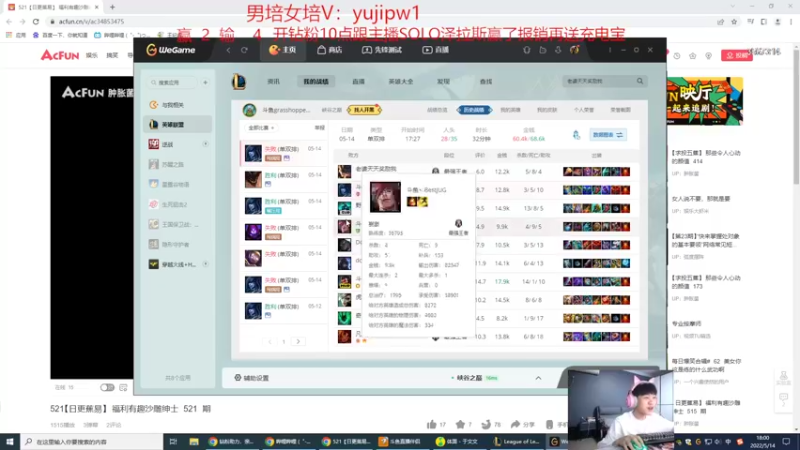The width and height of the screenshot is (800, 450).
Task: Open the 全部比赛 match filter dropdown
Action: (262, 128)
